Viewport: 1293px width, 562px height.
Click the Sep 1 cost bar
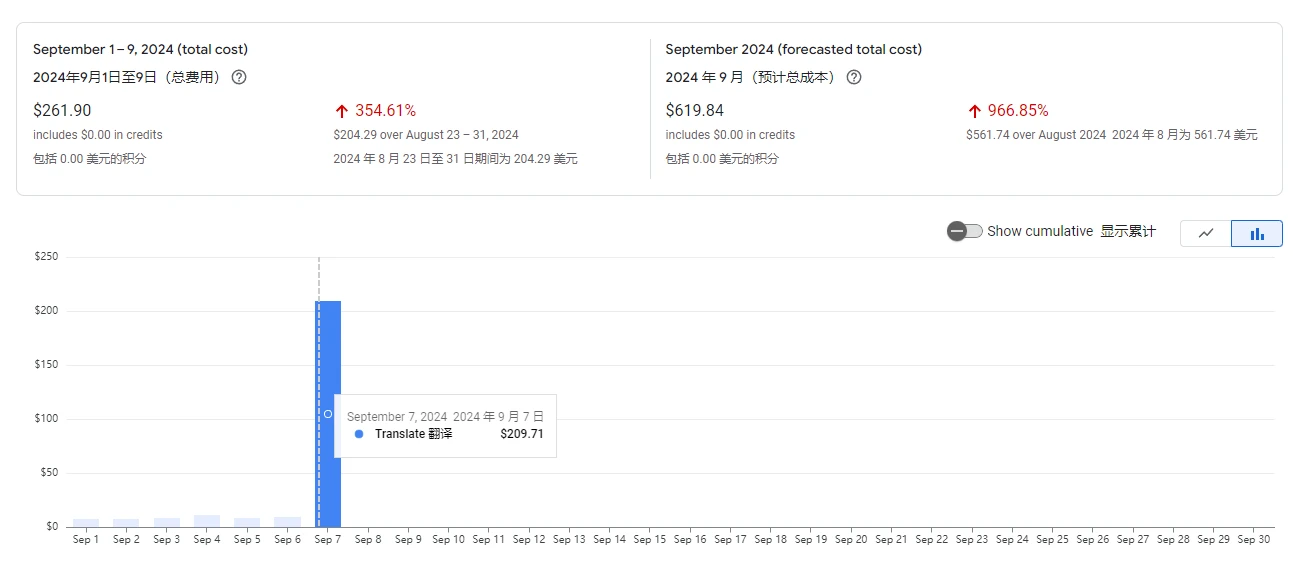pyautogui.click(x=86, y=523)
